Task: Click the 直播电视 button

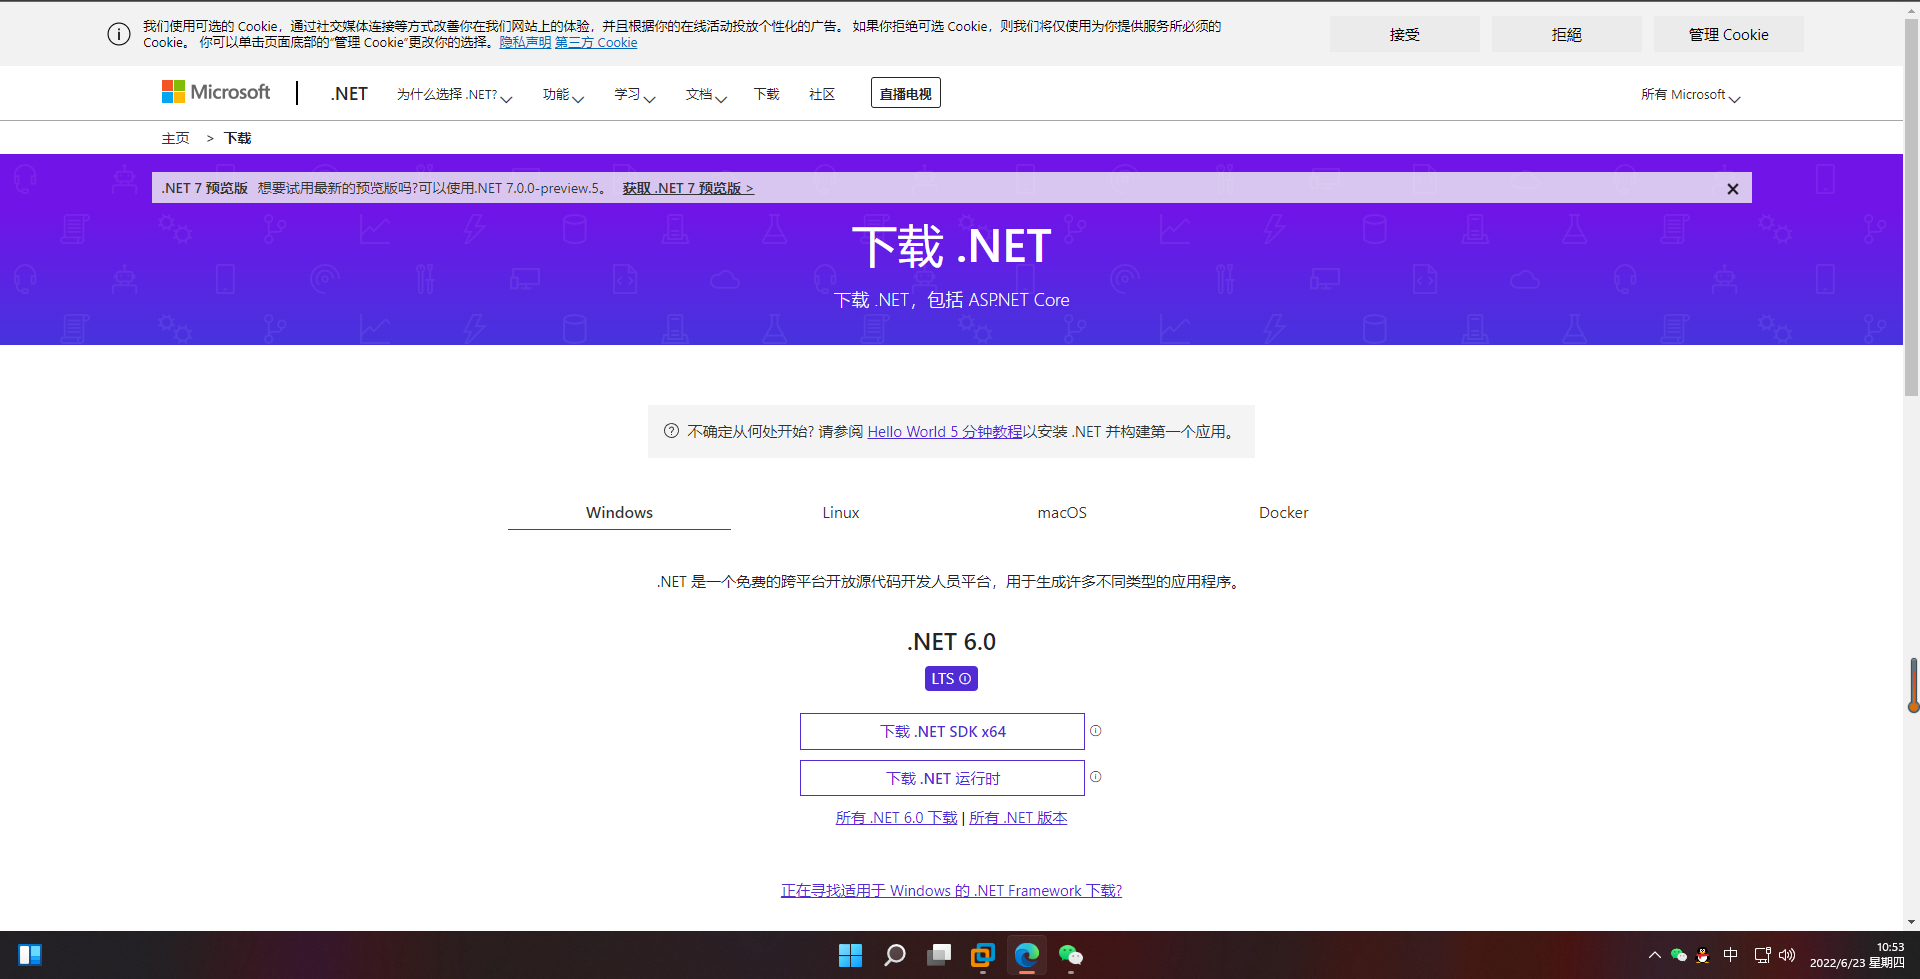Action: tap(906, 93)
